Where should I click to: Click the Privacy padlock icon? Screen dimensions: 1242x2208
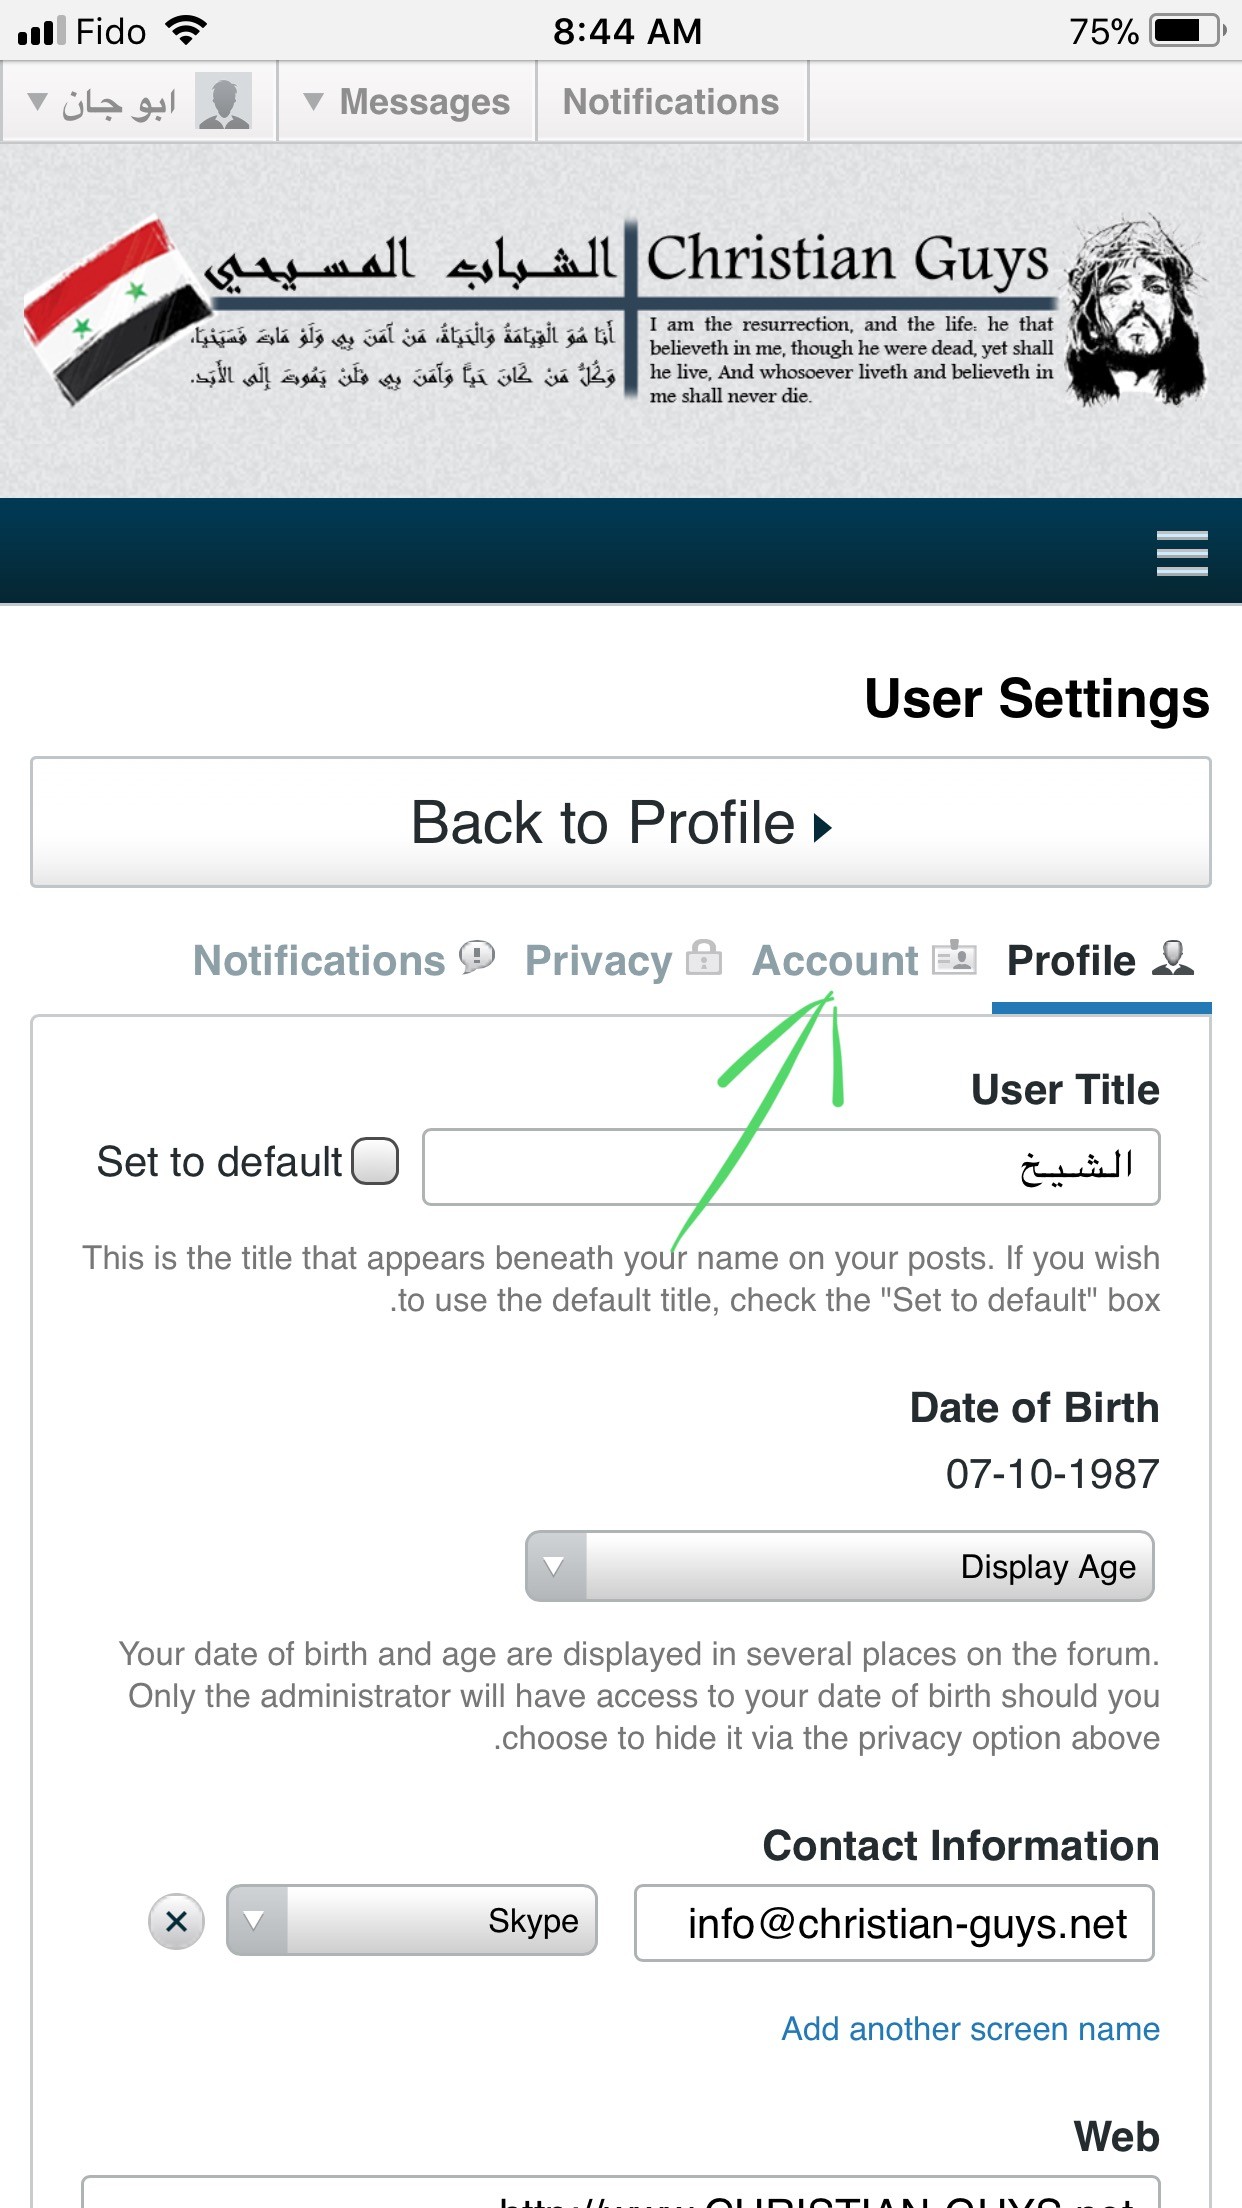point(704,957)
